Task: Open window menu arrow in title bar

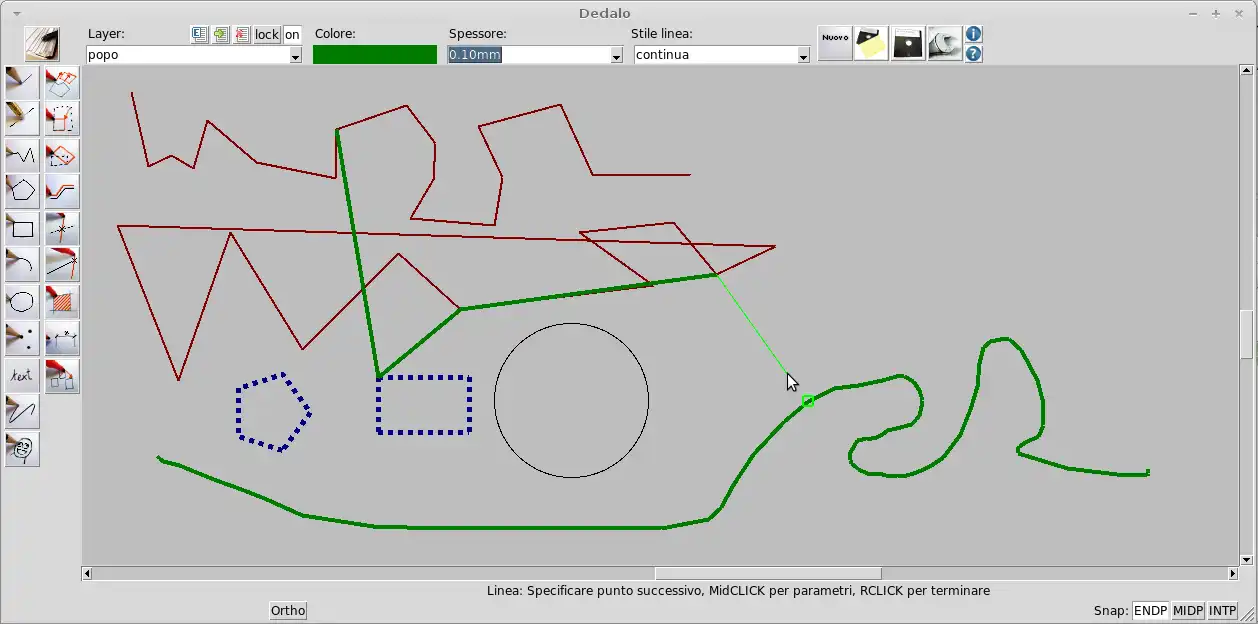Action: pos(17,13)
